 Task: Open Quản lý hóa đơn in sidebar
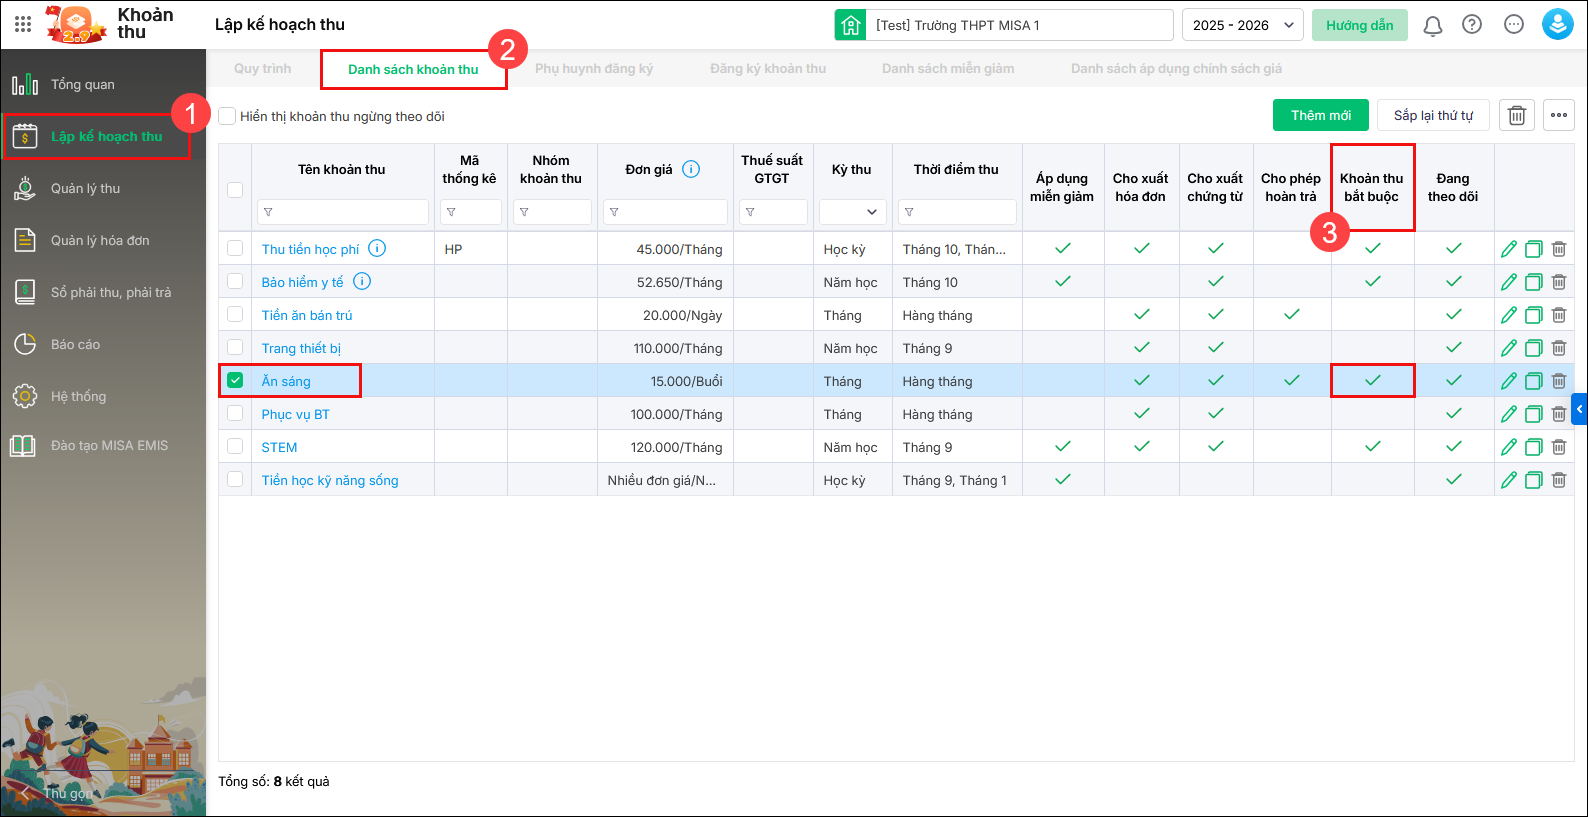pyautogui.click(x=100, y=240)
